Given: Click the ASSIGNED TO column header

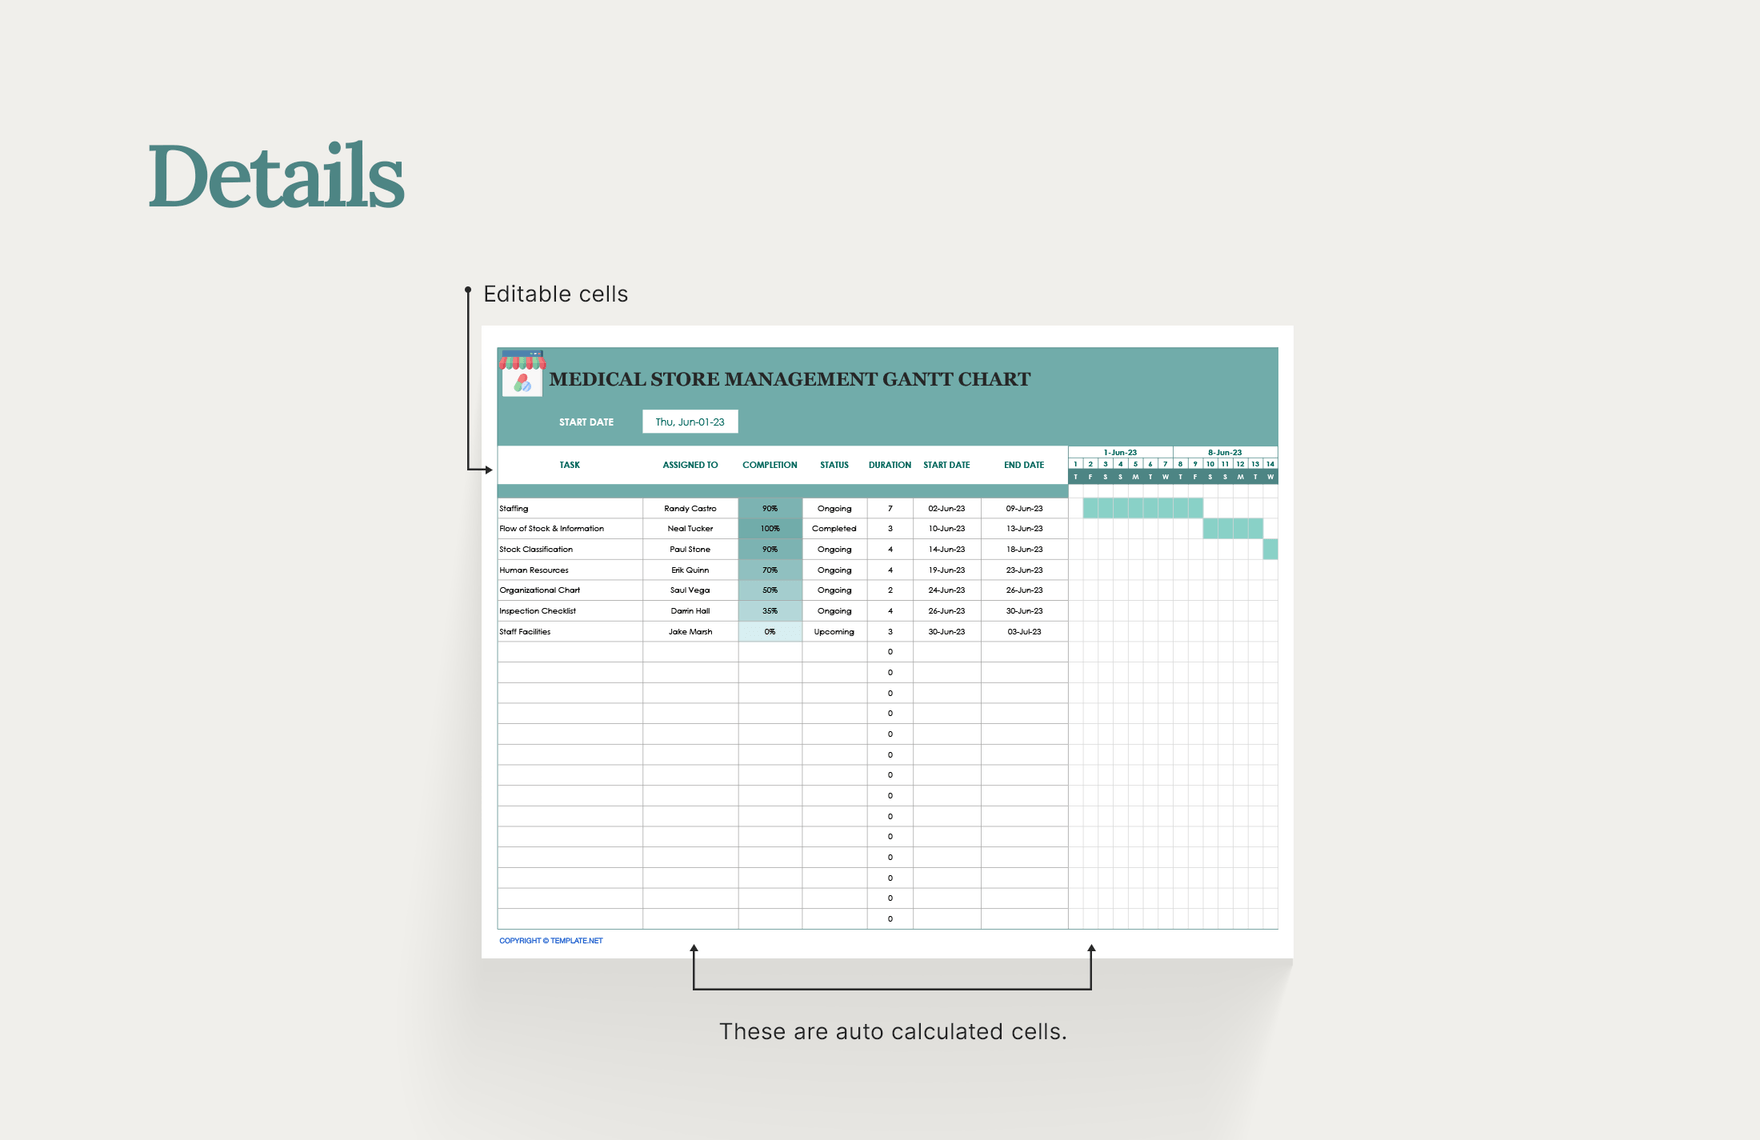Looking at the screenshot, I should point(690,465).
